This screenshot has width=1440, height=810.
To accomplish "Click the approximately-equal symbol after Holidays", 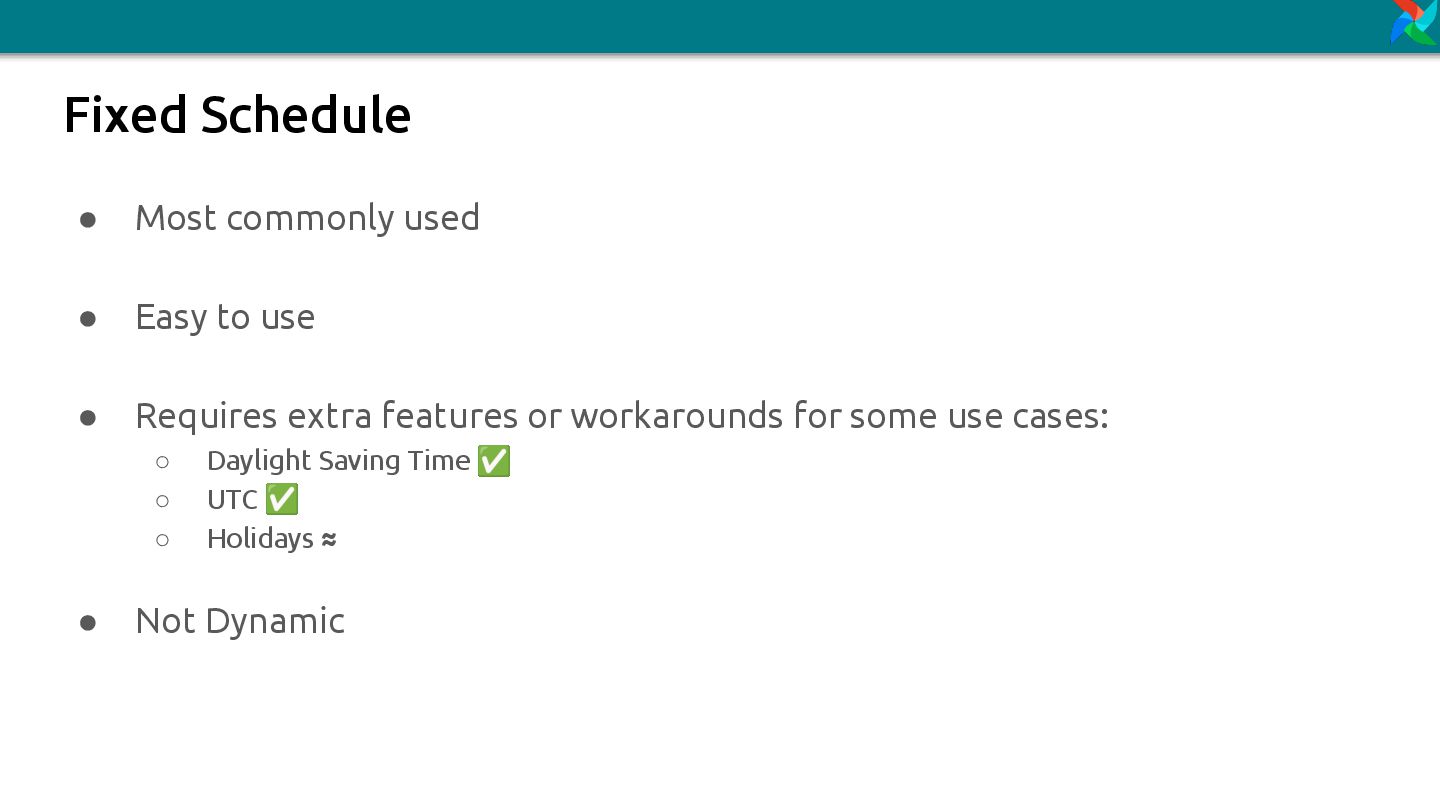I will pyautogui.click(x=329, y=540).
